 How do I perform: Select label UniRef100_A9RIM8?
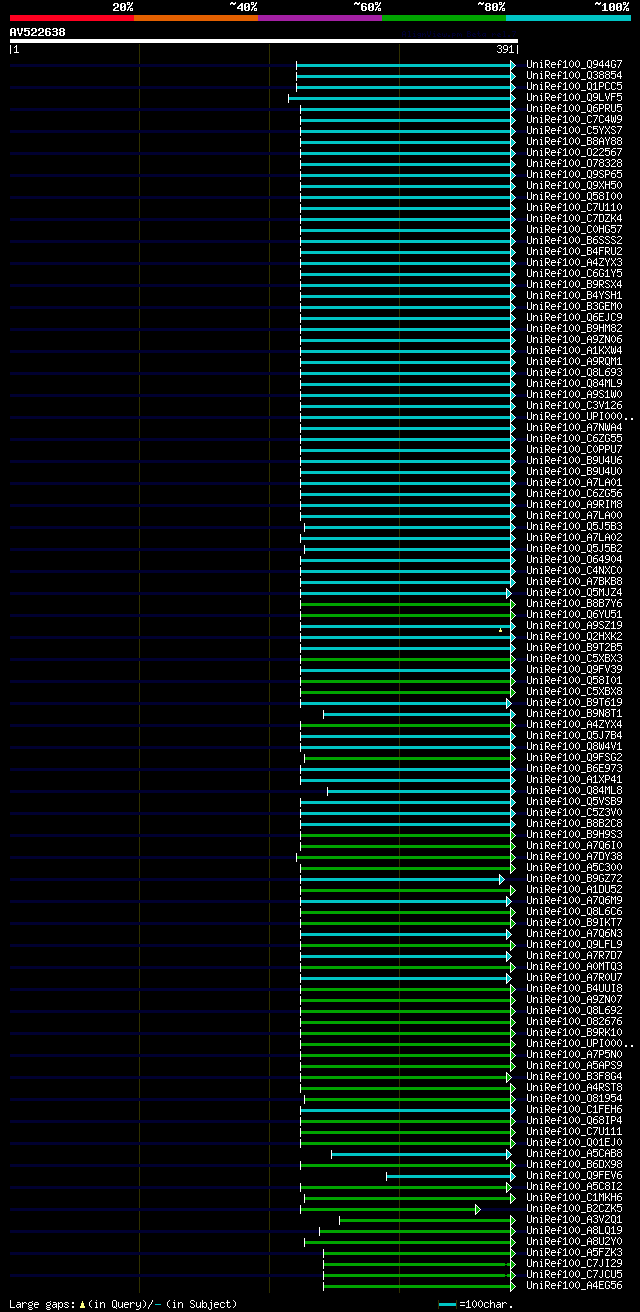(x=574, y=504)
